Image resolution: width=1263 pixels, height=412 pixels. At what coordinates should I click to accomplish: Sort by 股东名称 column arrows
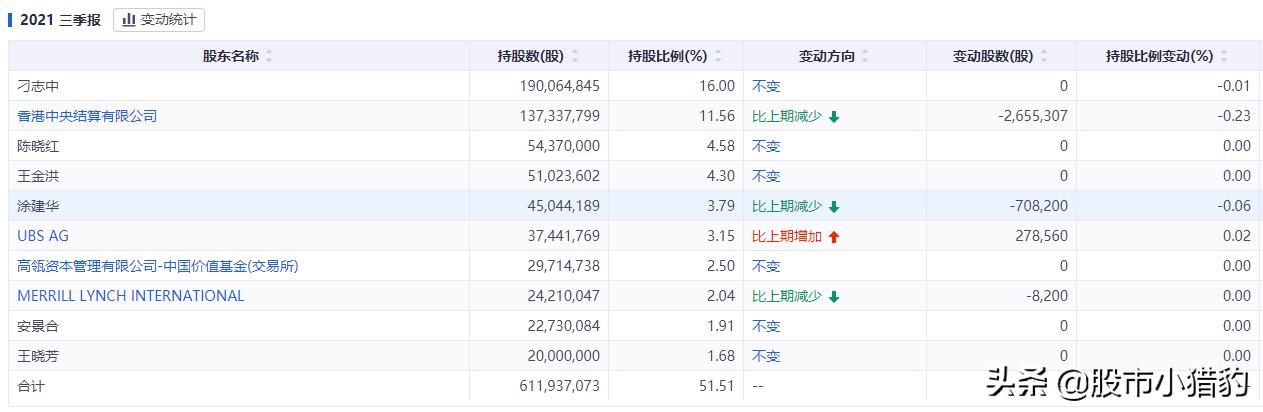[x=269, y=56]
